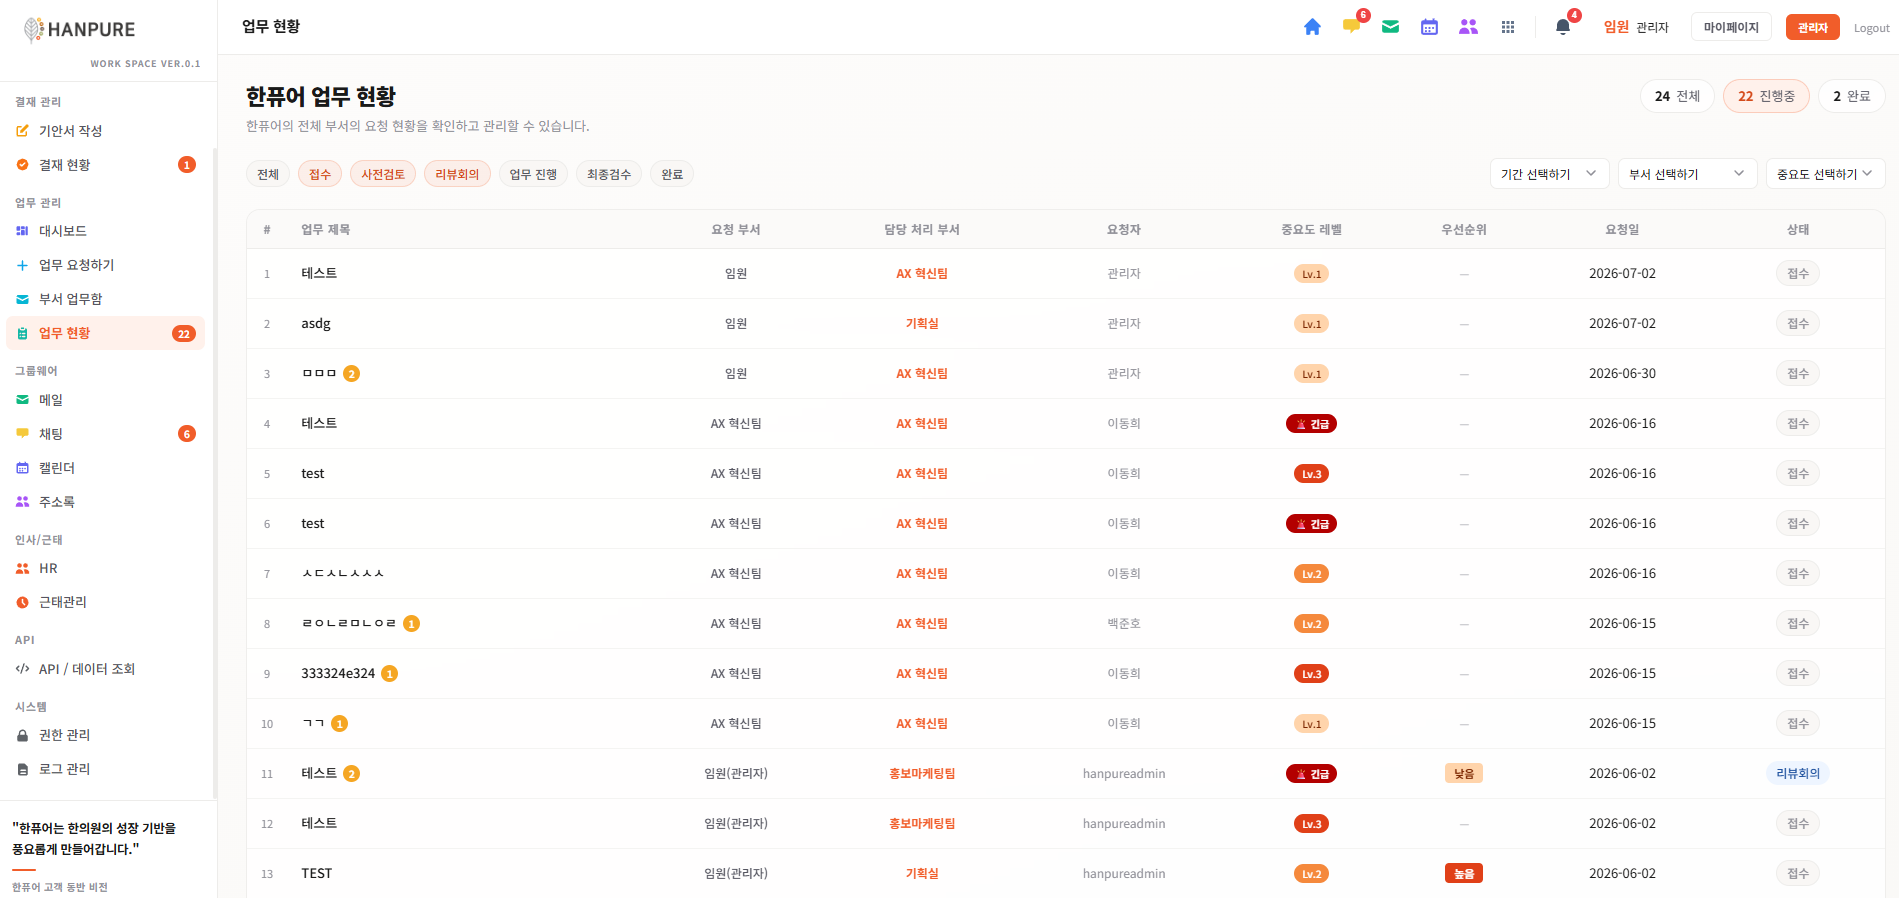Click the 높음 priority badge on TEST row
Viewport: 1899px width, 898px height.
click(1463, 874)
